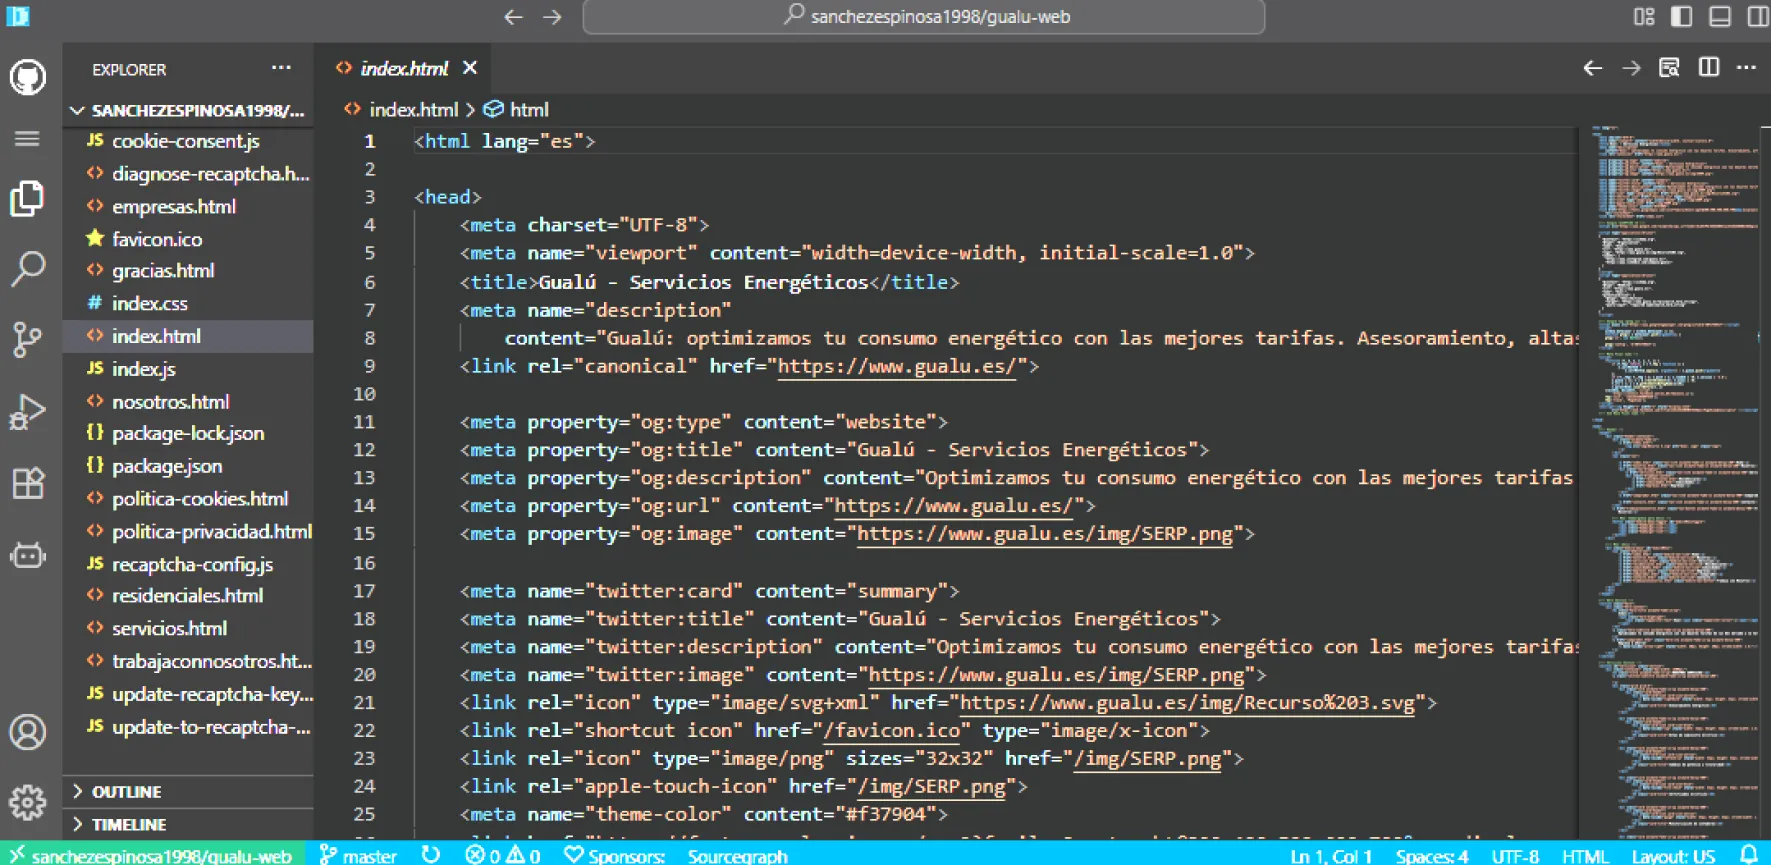Close the index.html tab

(x=470, y=68)
